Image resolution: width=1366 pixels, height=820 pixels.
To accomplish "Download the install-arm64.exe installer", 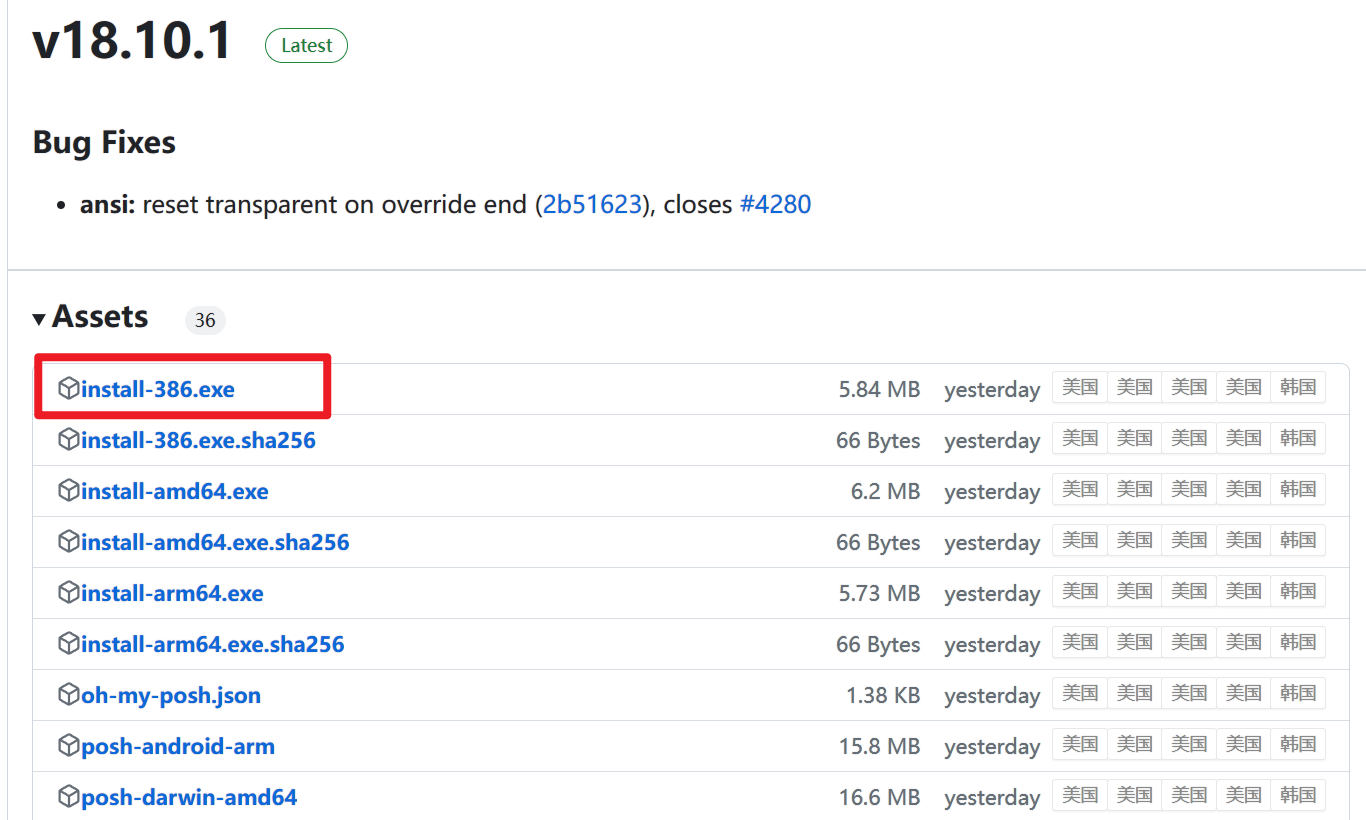I will click(172, 593).
